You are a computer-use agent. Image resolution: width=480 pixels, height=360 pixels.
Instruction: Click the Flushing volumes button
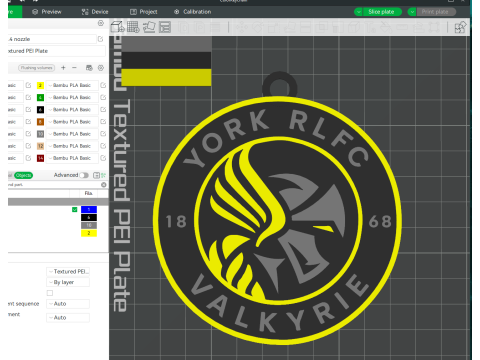[x=37, y=68]
